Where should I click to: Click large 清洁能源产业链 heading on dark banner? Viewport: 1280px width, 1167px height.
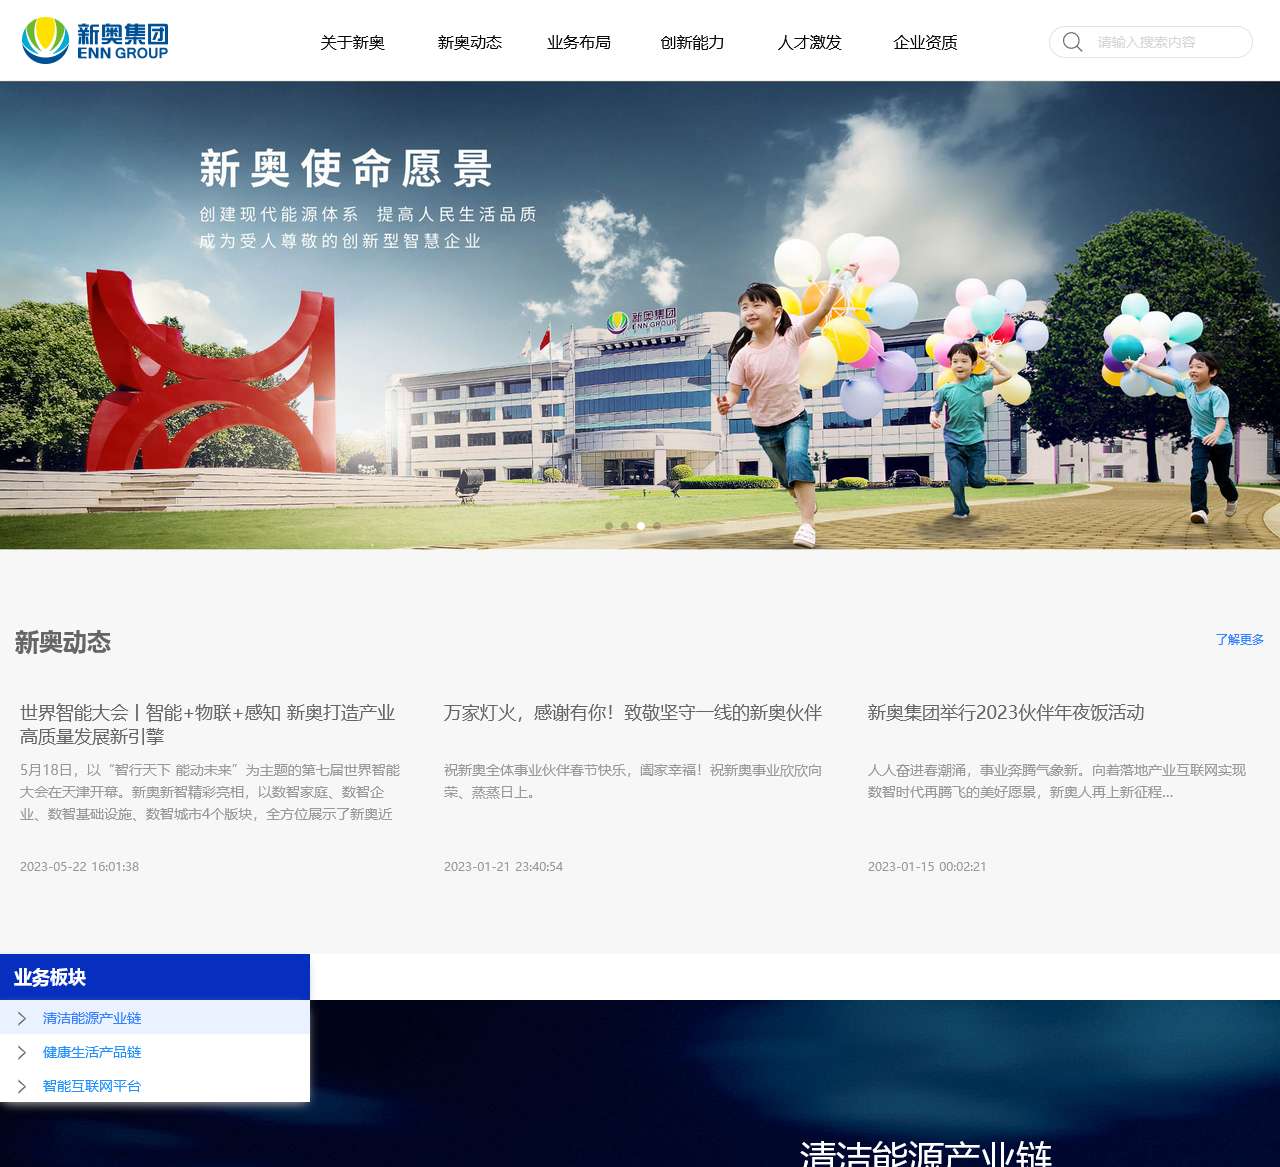[x=926, y=1153]
